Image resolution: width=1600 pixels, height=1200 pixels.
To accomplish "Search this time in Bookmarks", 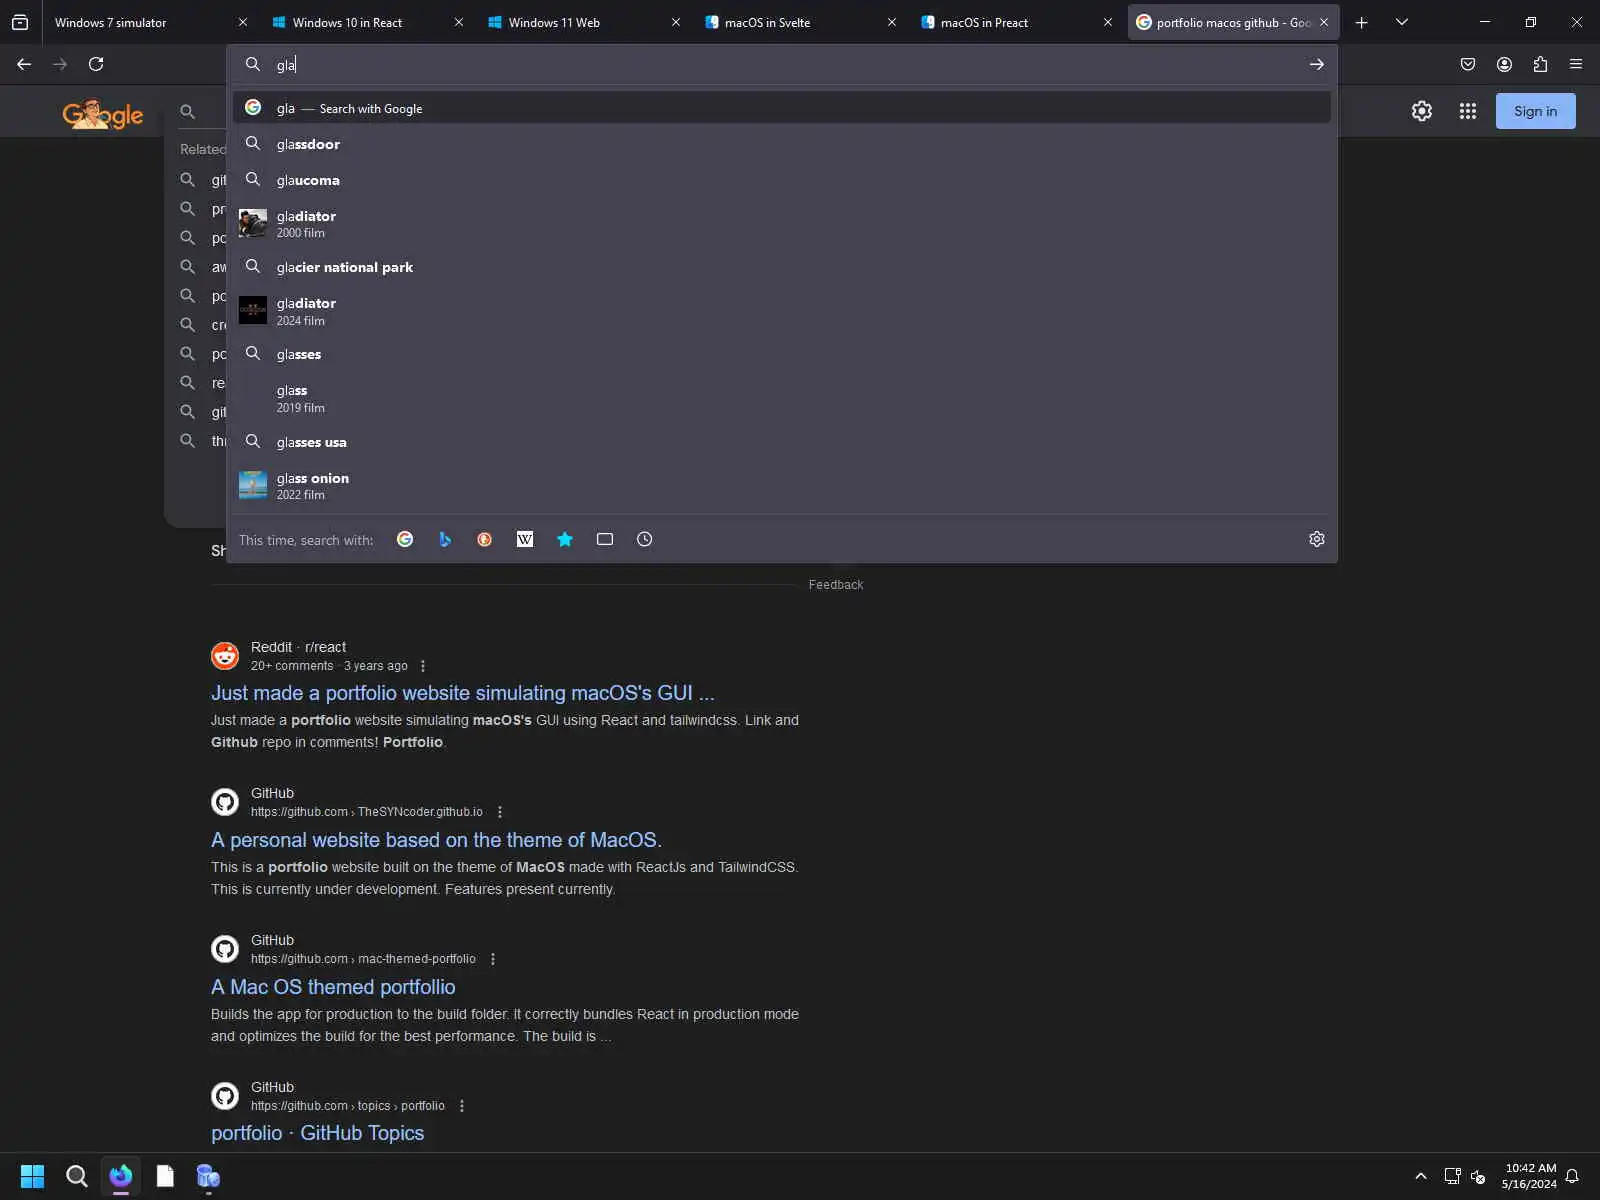I will tap(565, 539).
